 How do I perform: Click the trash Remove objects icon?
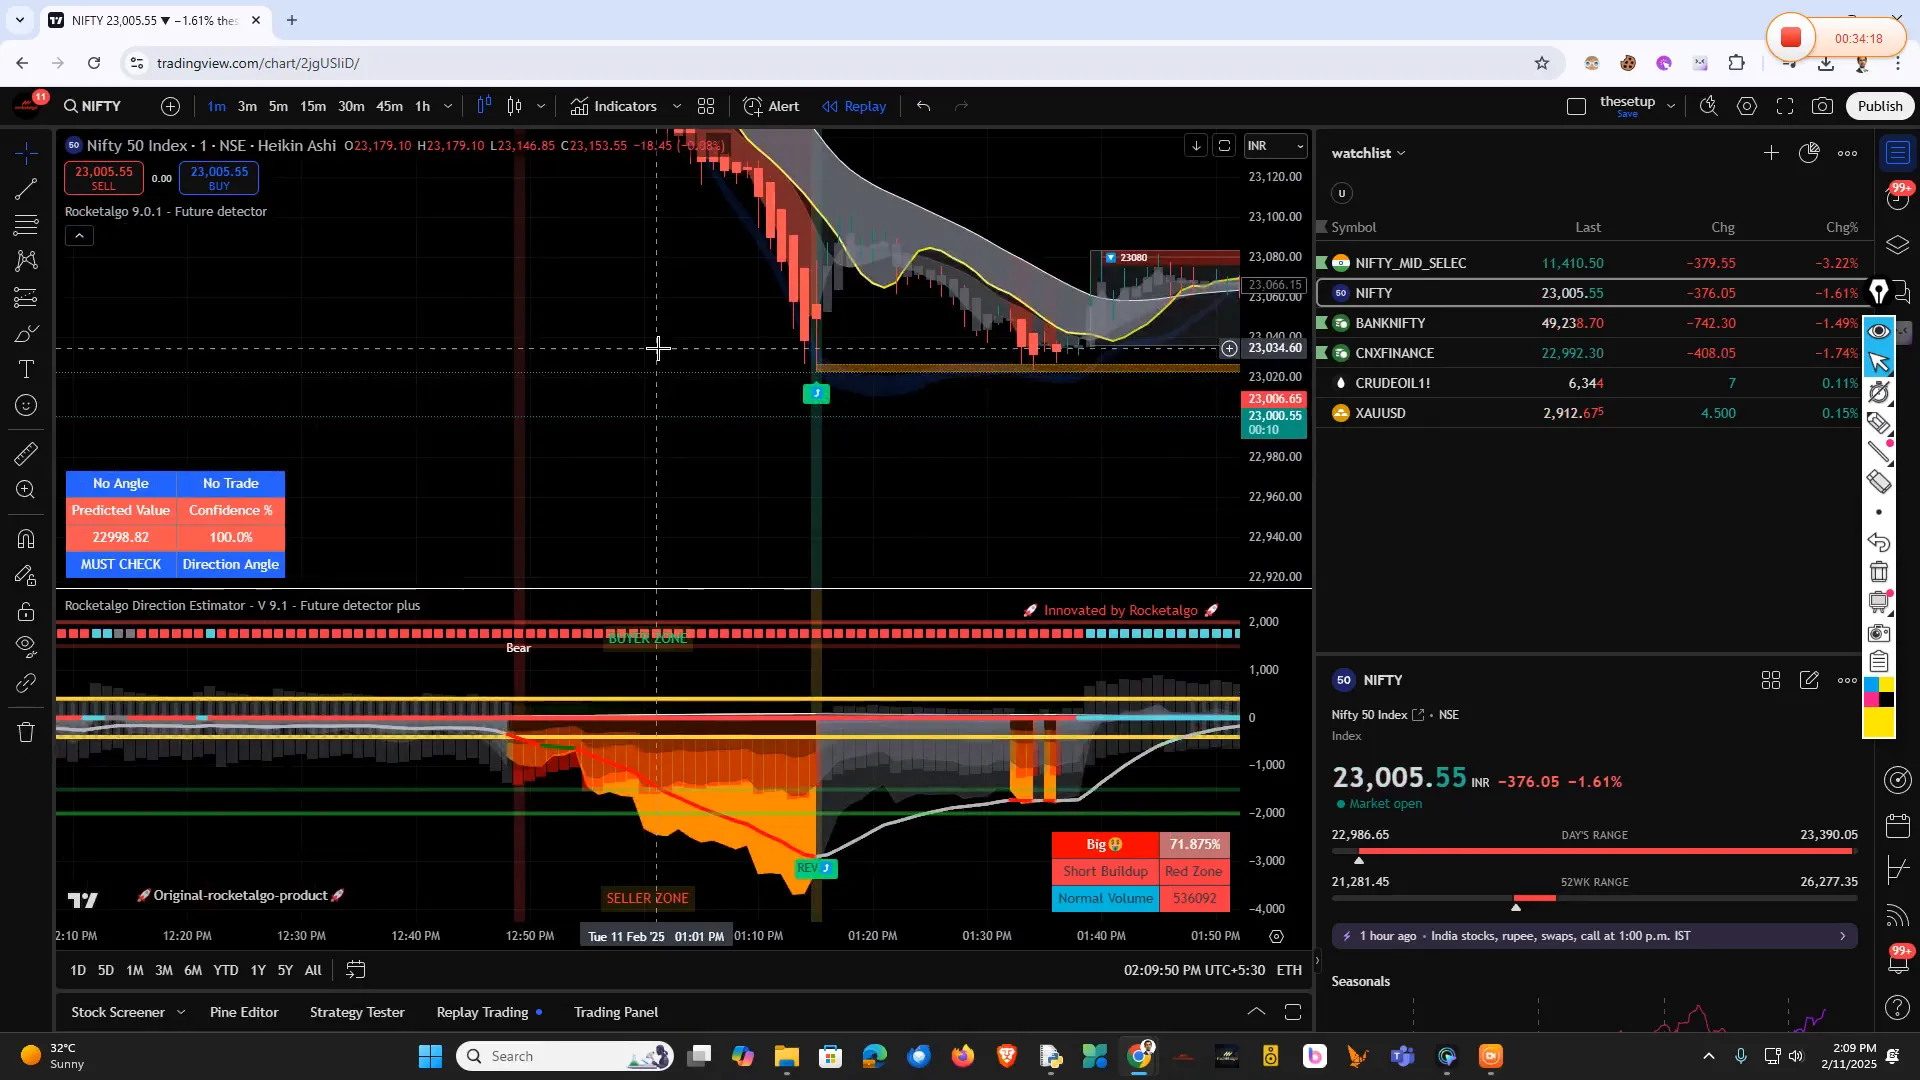[26, 732]
